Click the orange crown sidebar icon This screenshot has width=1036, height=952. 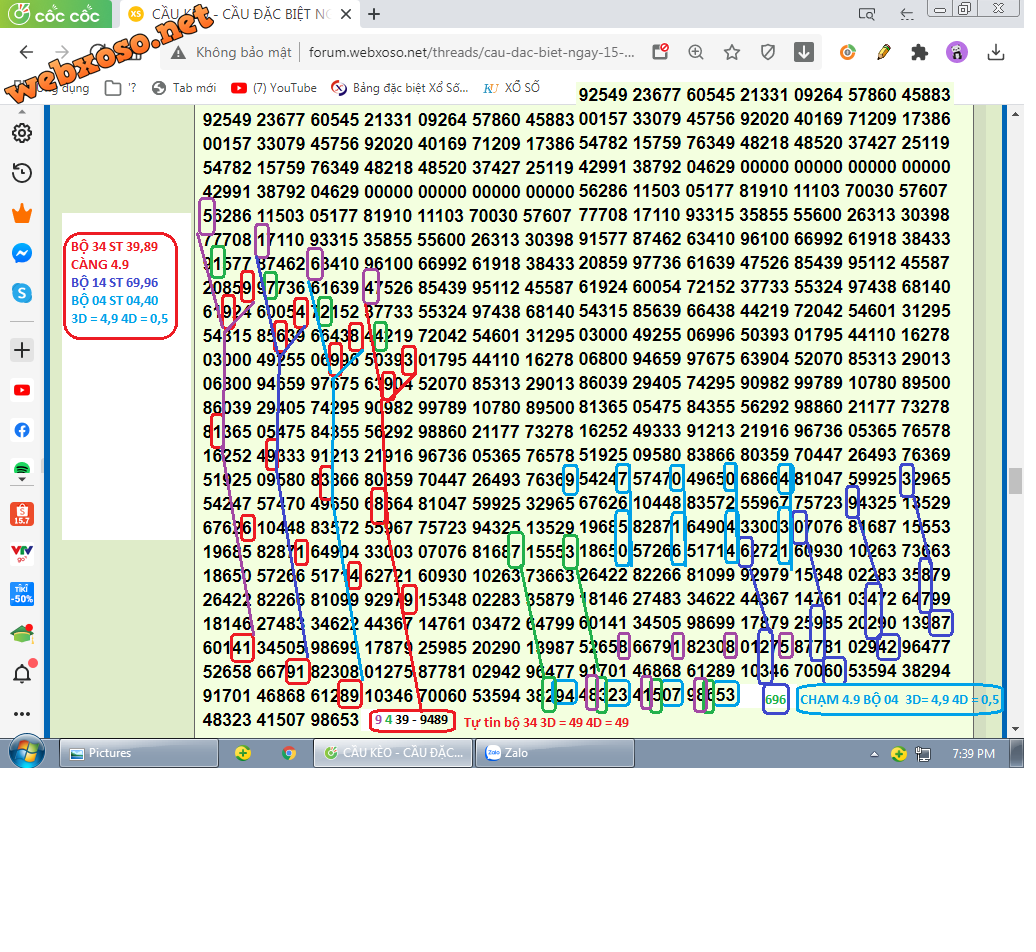pos(22,215)
